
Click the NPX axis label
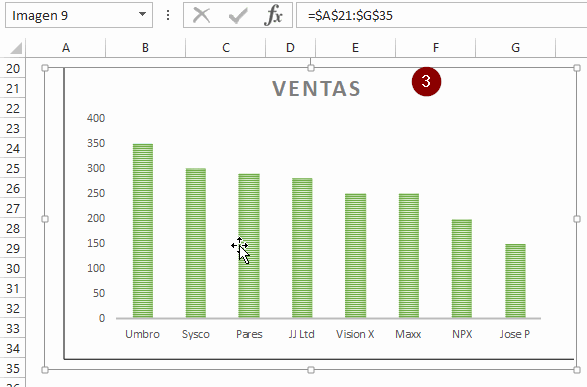click(462, 334)
